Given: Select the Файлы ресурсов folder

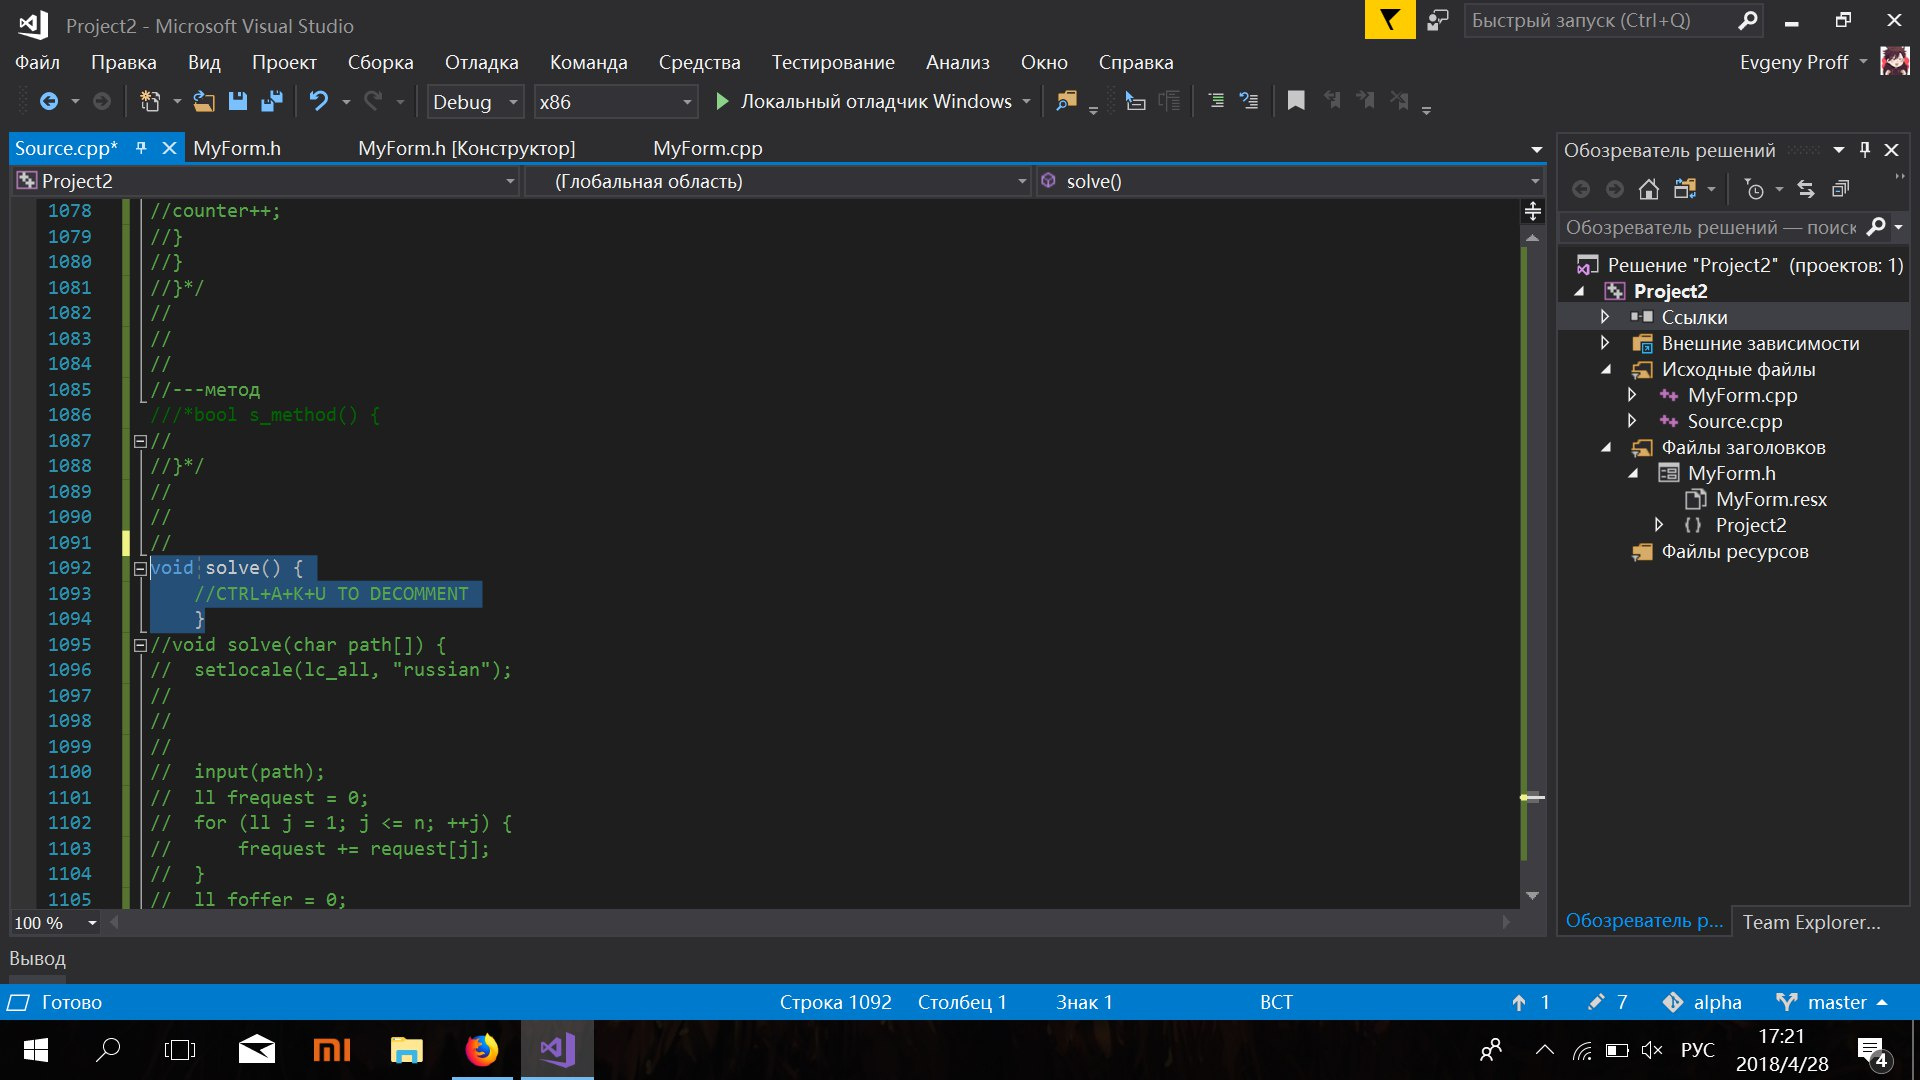Looking at the screenshot, I should tap(1735, 551).
